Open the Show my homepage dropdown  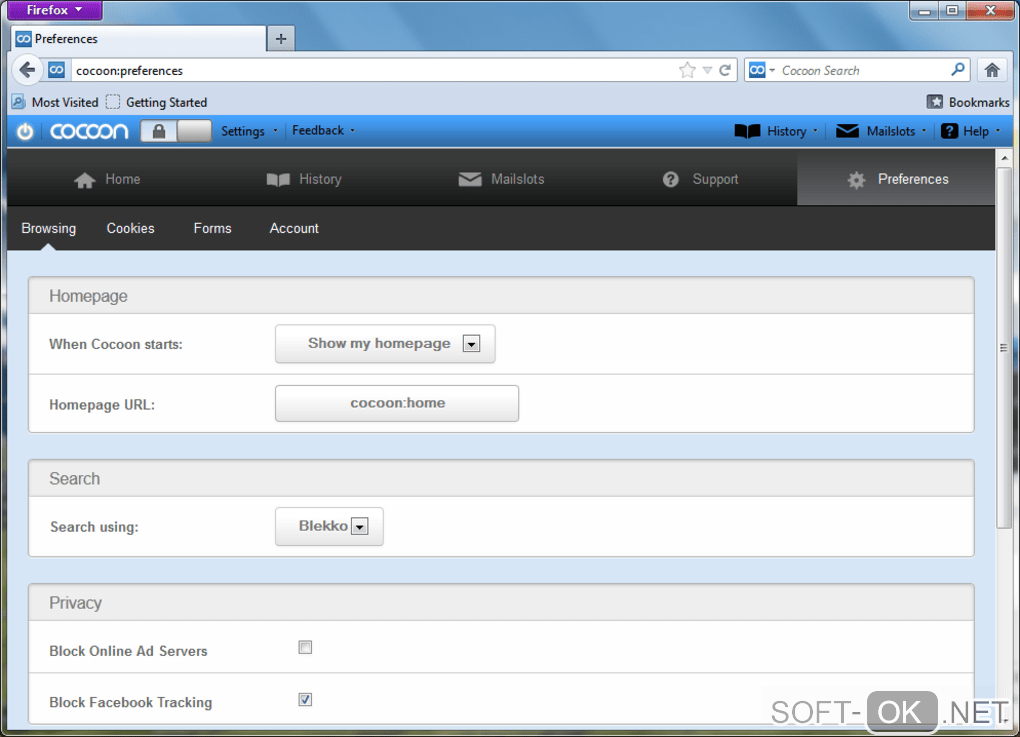pos(385,343)
